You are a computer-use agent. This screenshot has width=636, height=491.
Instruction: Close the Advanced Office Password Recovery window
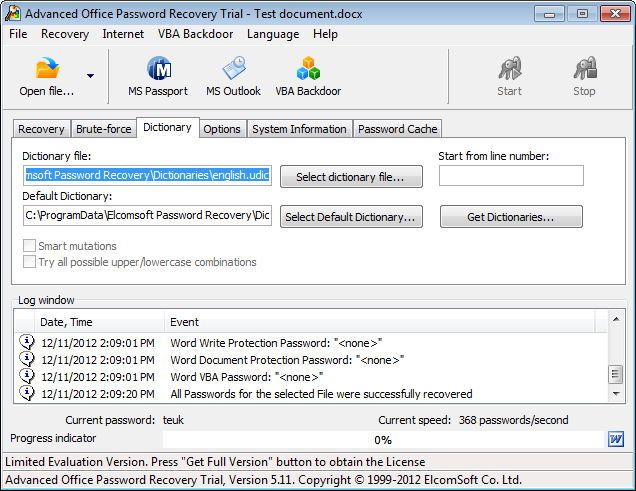(x=615, y=14)
